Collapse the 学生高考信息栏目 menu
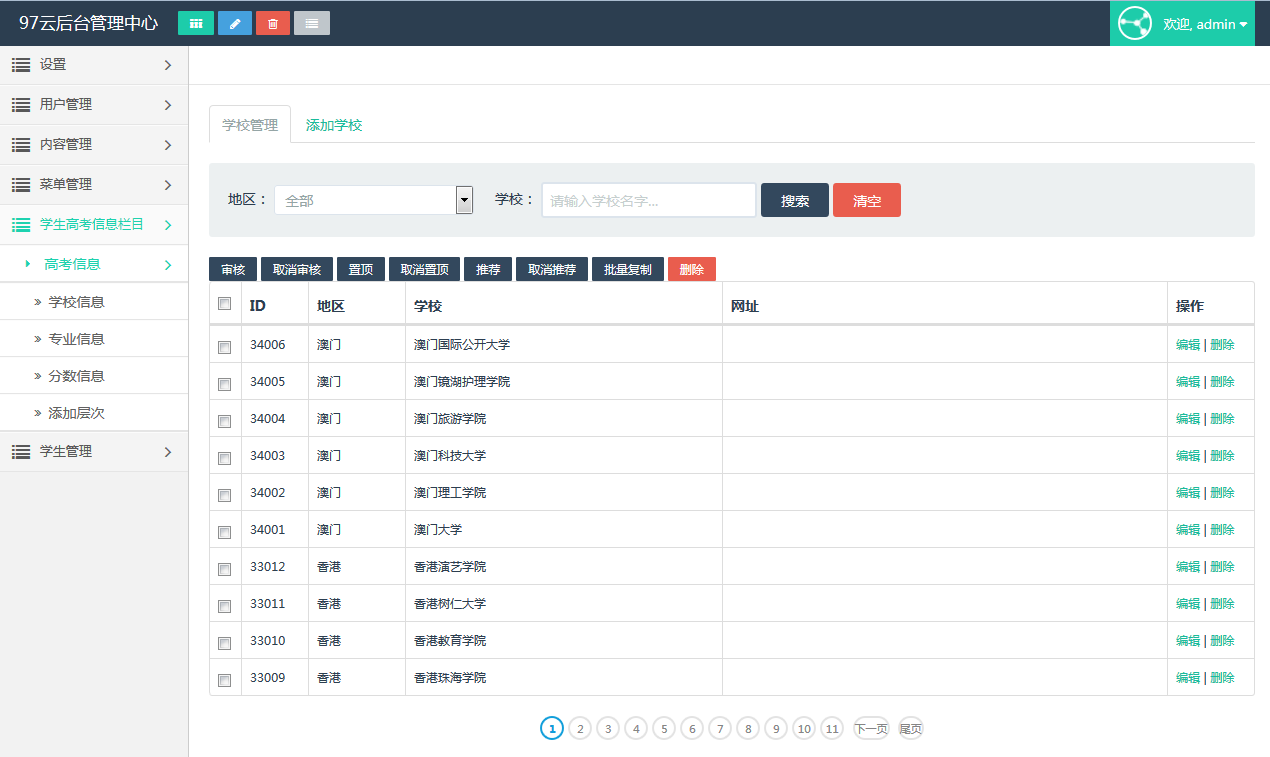The image size is (1270, 757). pos(94,225)
